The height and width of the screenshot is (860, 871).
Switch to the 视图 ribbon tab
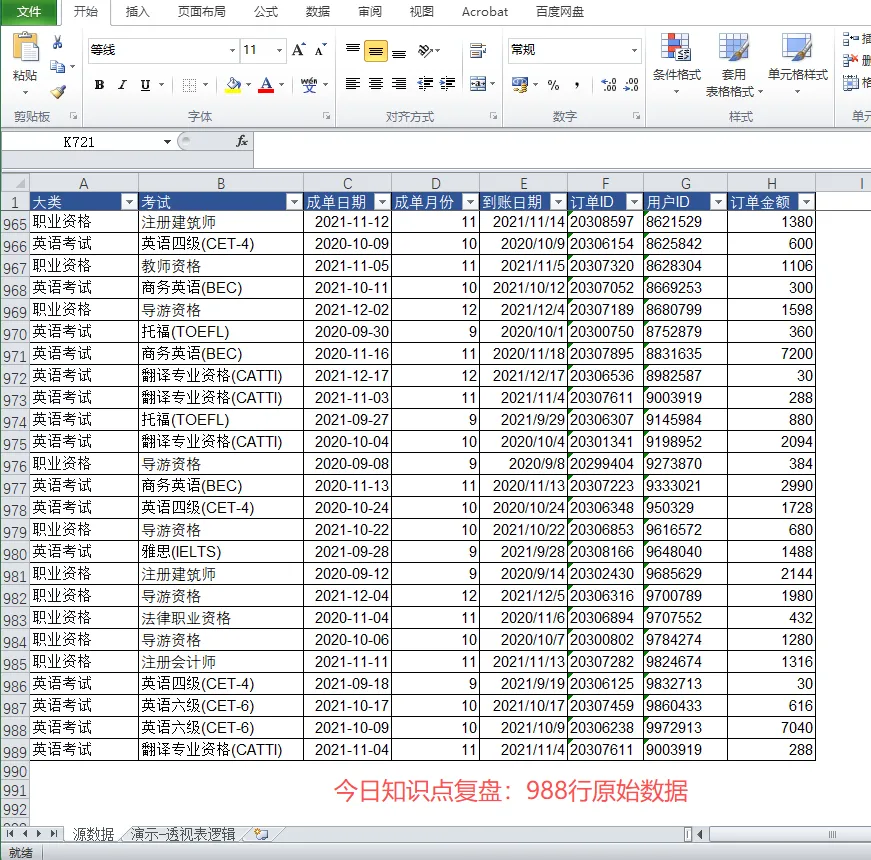[x=421, y=12]
